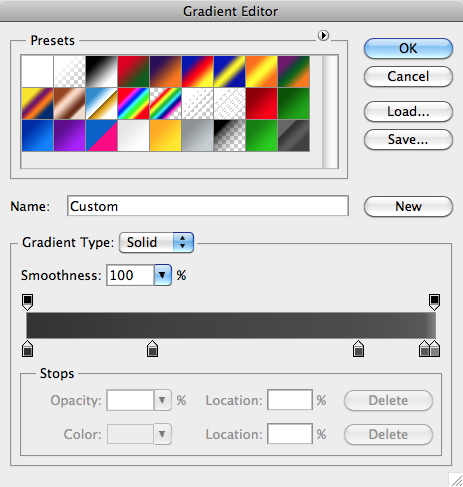Choose the orange to yellow gradient preset

coord(165,136)
